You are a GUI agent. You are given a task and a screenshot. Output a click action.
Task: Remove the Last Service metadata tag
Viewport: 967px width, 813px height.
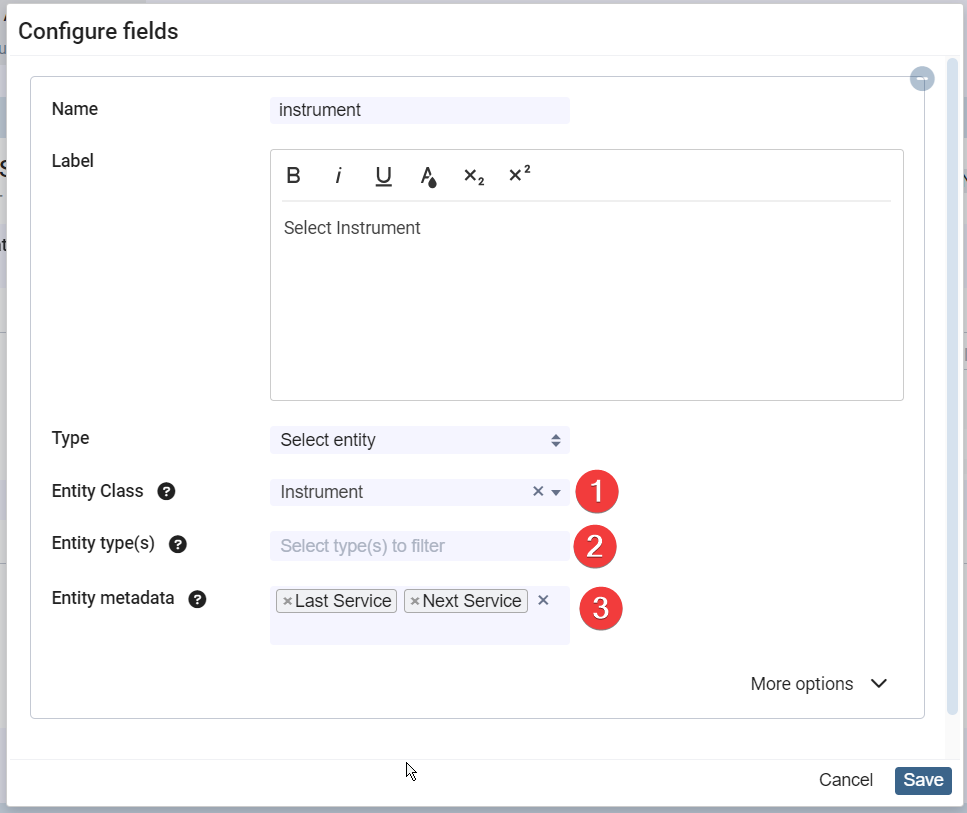click(x=288, y=601)
